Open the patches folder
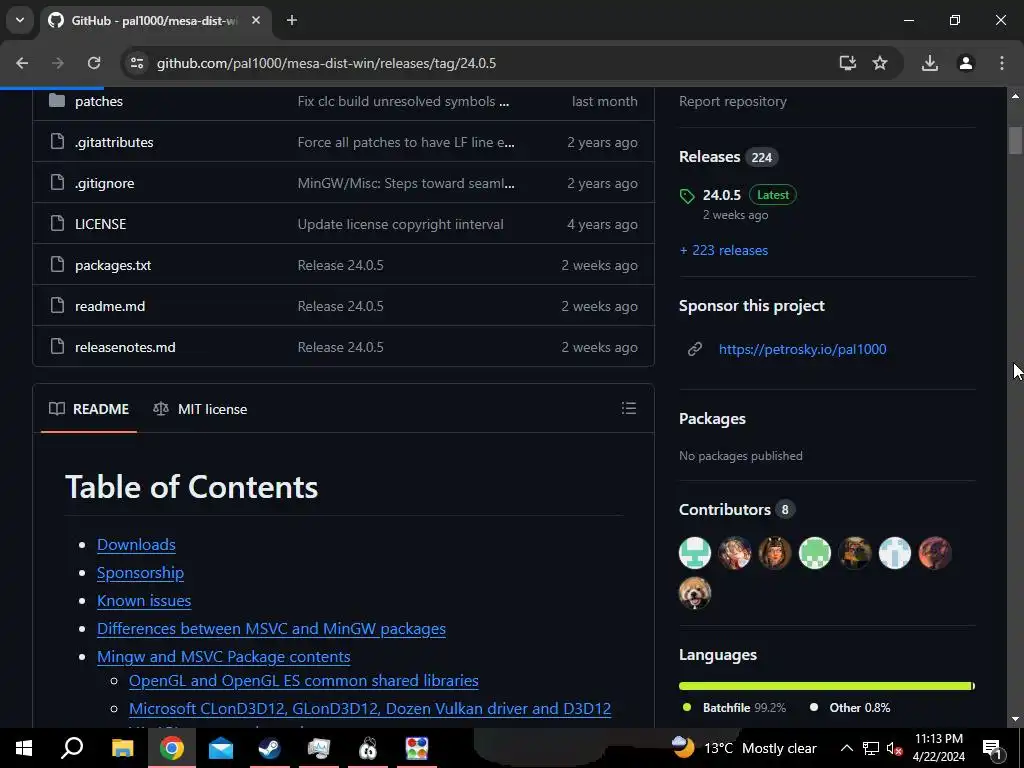Image resolution: width=1024 pixels, height=768 pixels. click(x=99, y=101)
